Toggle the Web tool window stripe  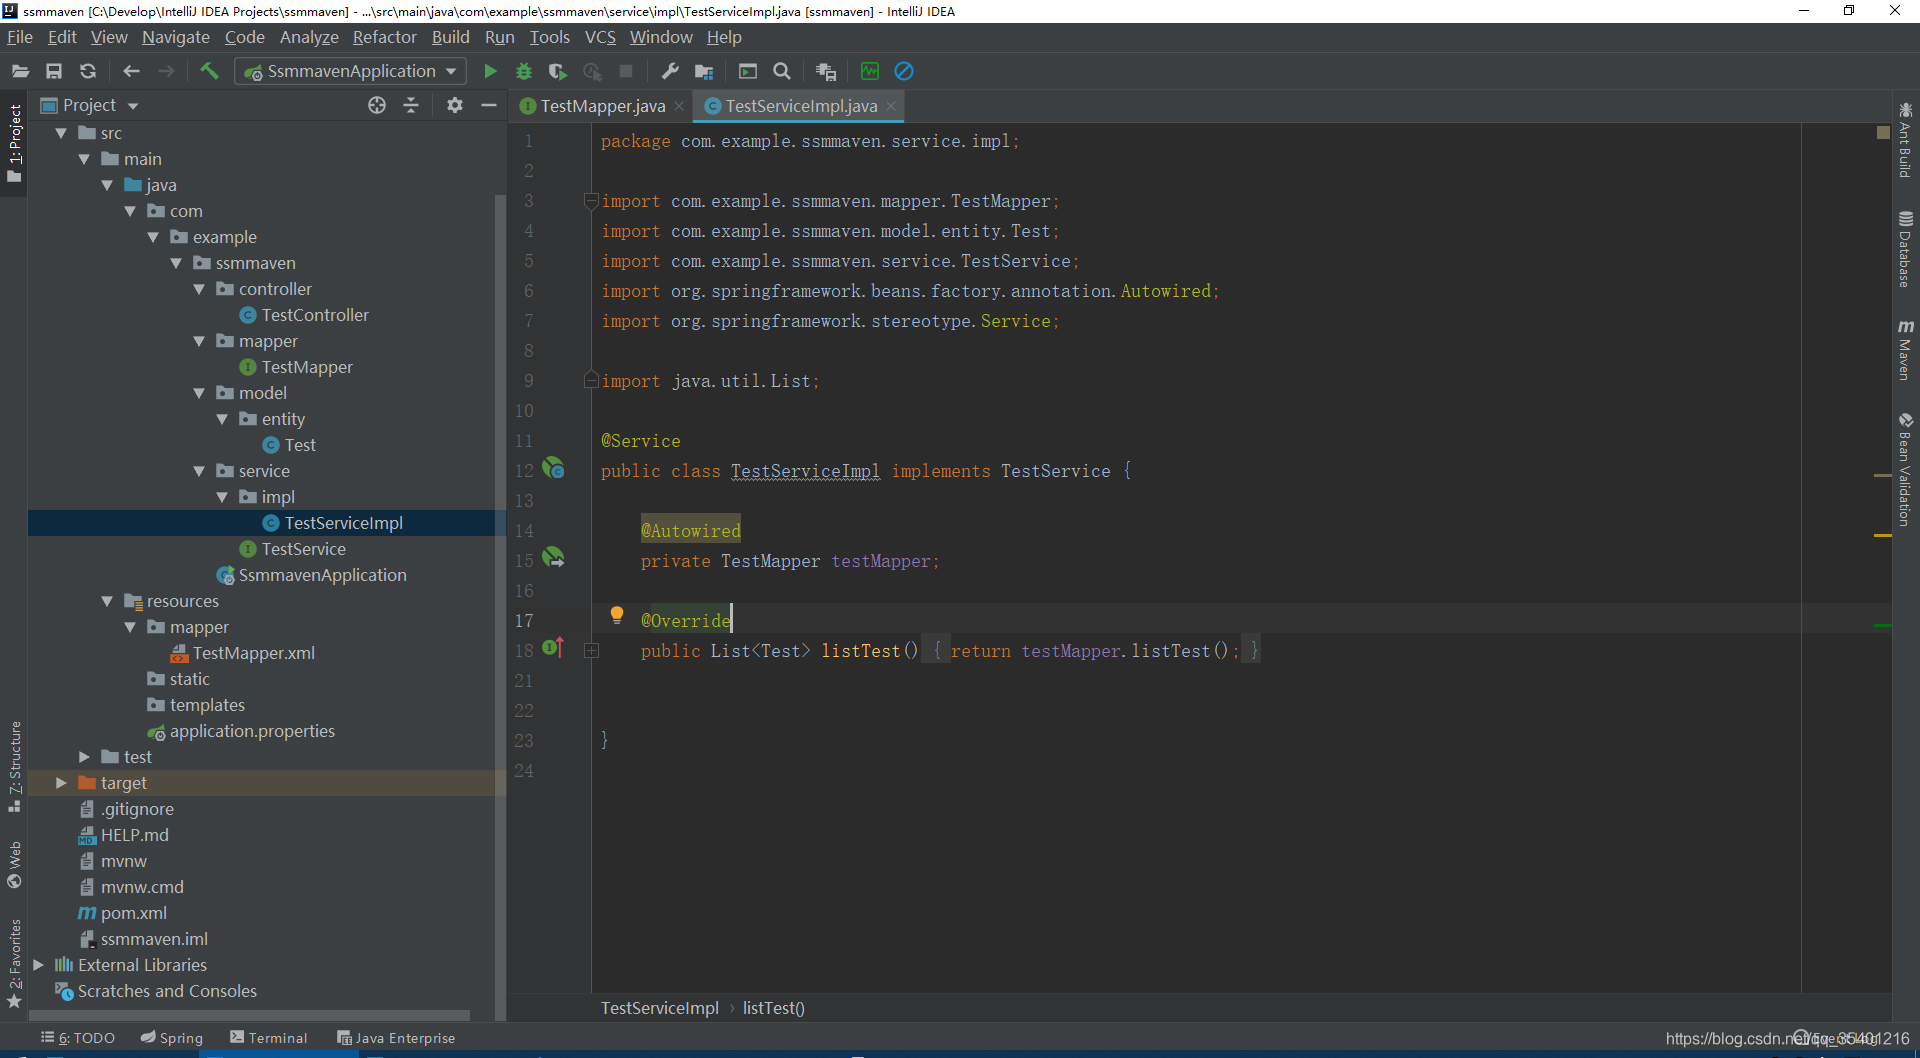click(x=14, y=864)
